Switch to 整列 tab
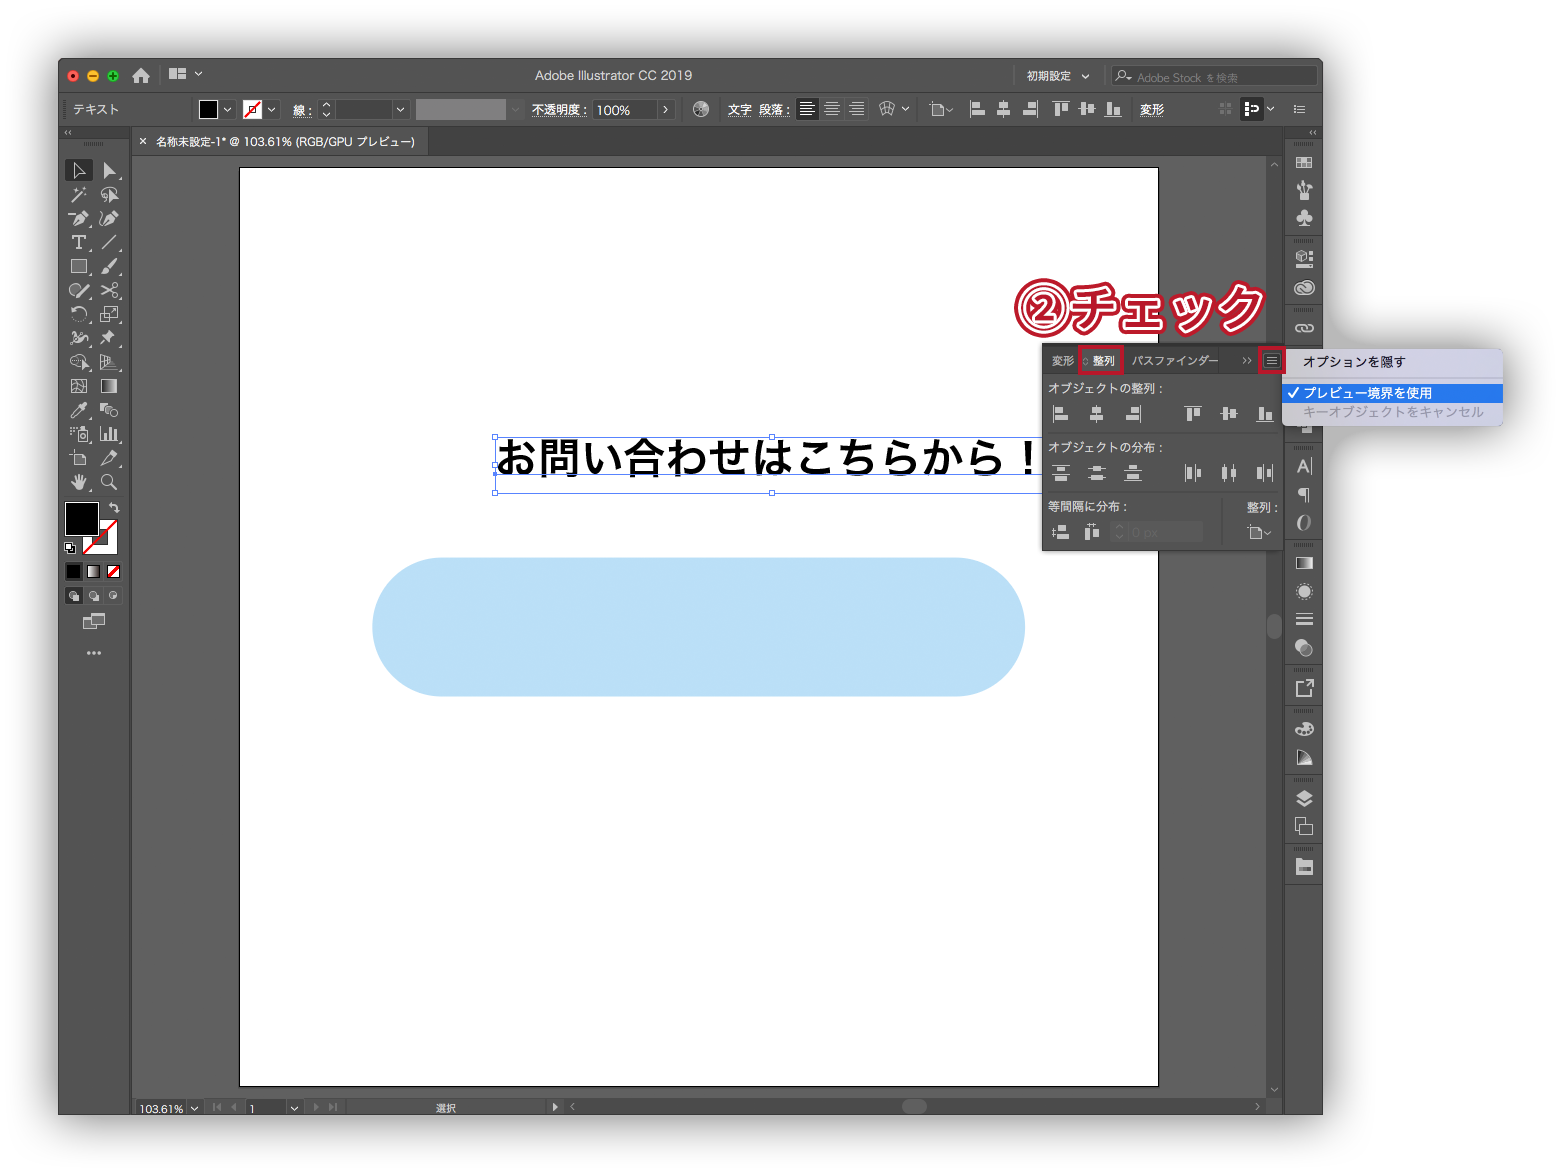1562x1174 pixels. click(x=1103, y=361)
